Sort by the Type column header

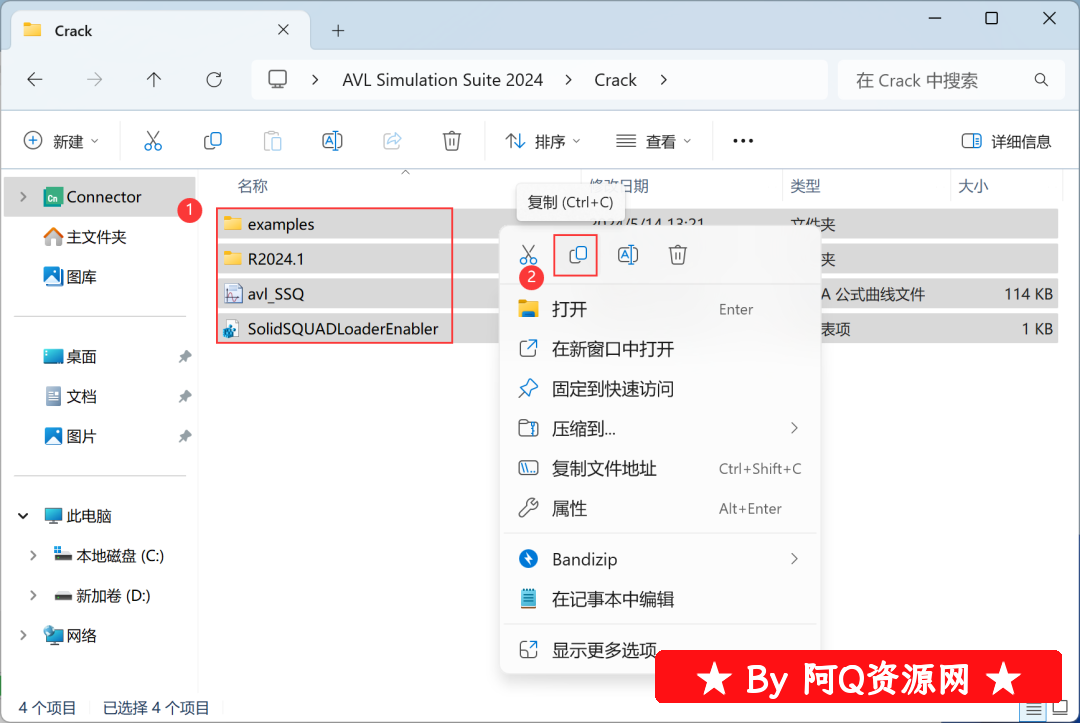click(805, 186)
